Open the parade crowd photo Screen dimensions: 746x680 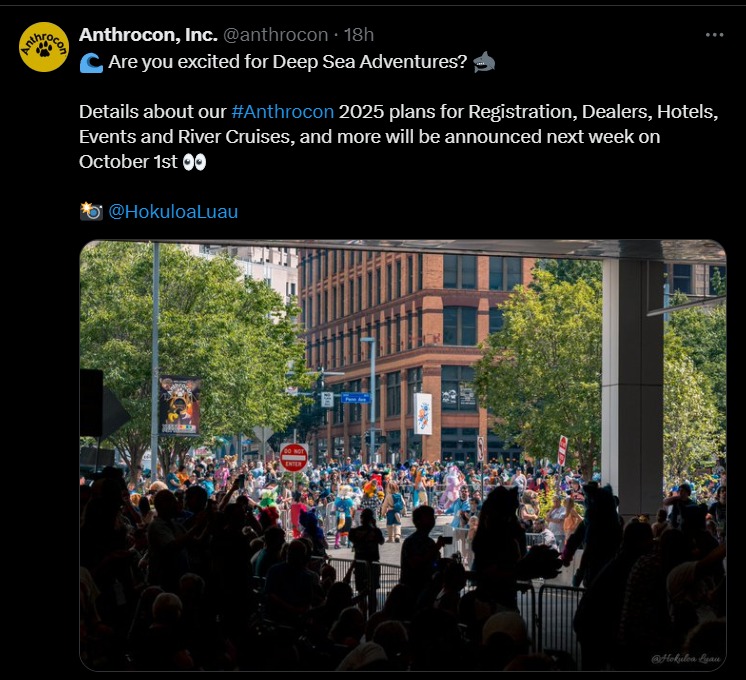pyautogui.click(x=402, y=455)
